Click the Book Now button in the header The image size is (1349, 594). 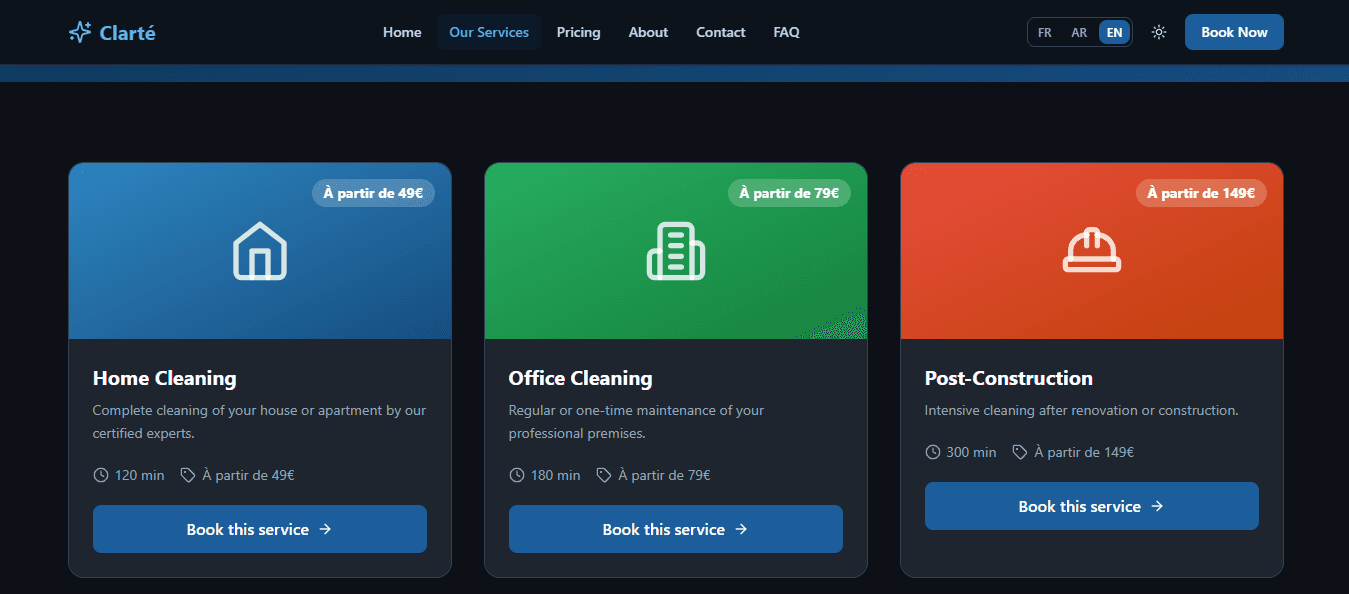pos(1234,32)
